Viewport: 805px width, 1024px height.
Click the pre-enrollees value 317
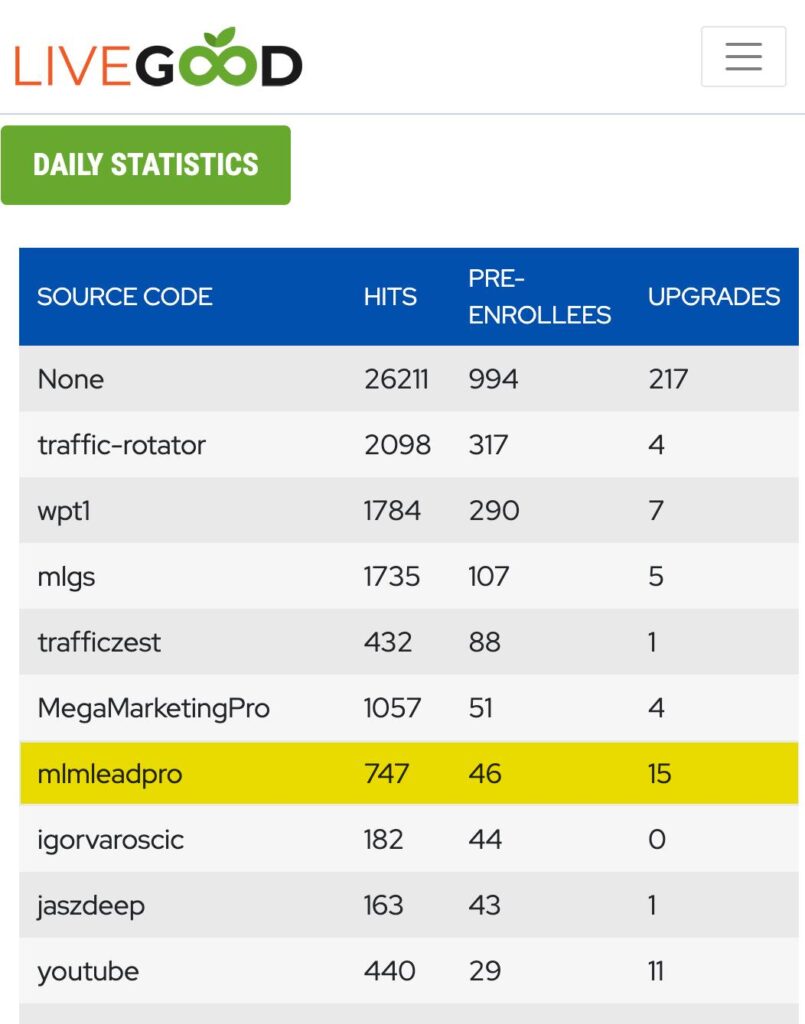[488, 445]
